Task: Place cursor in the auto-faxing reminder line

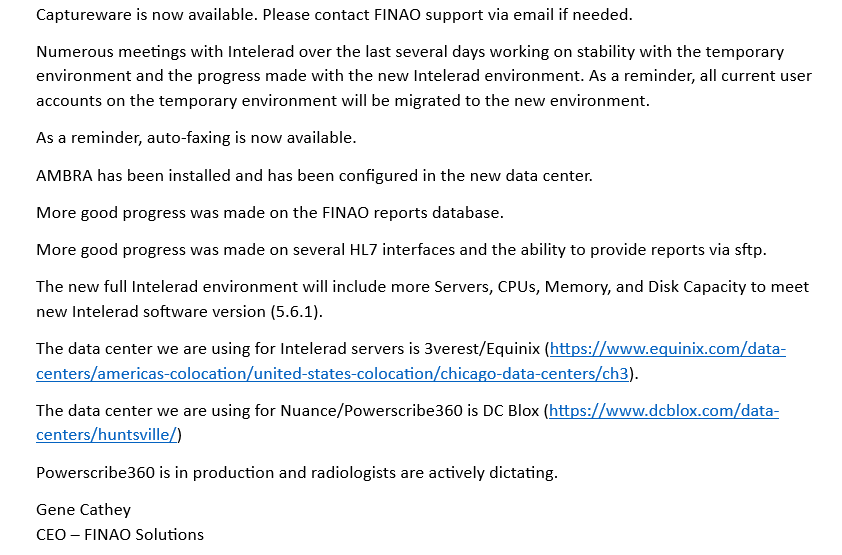Action: 196,138
